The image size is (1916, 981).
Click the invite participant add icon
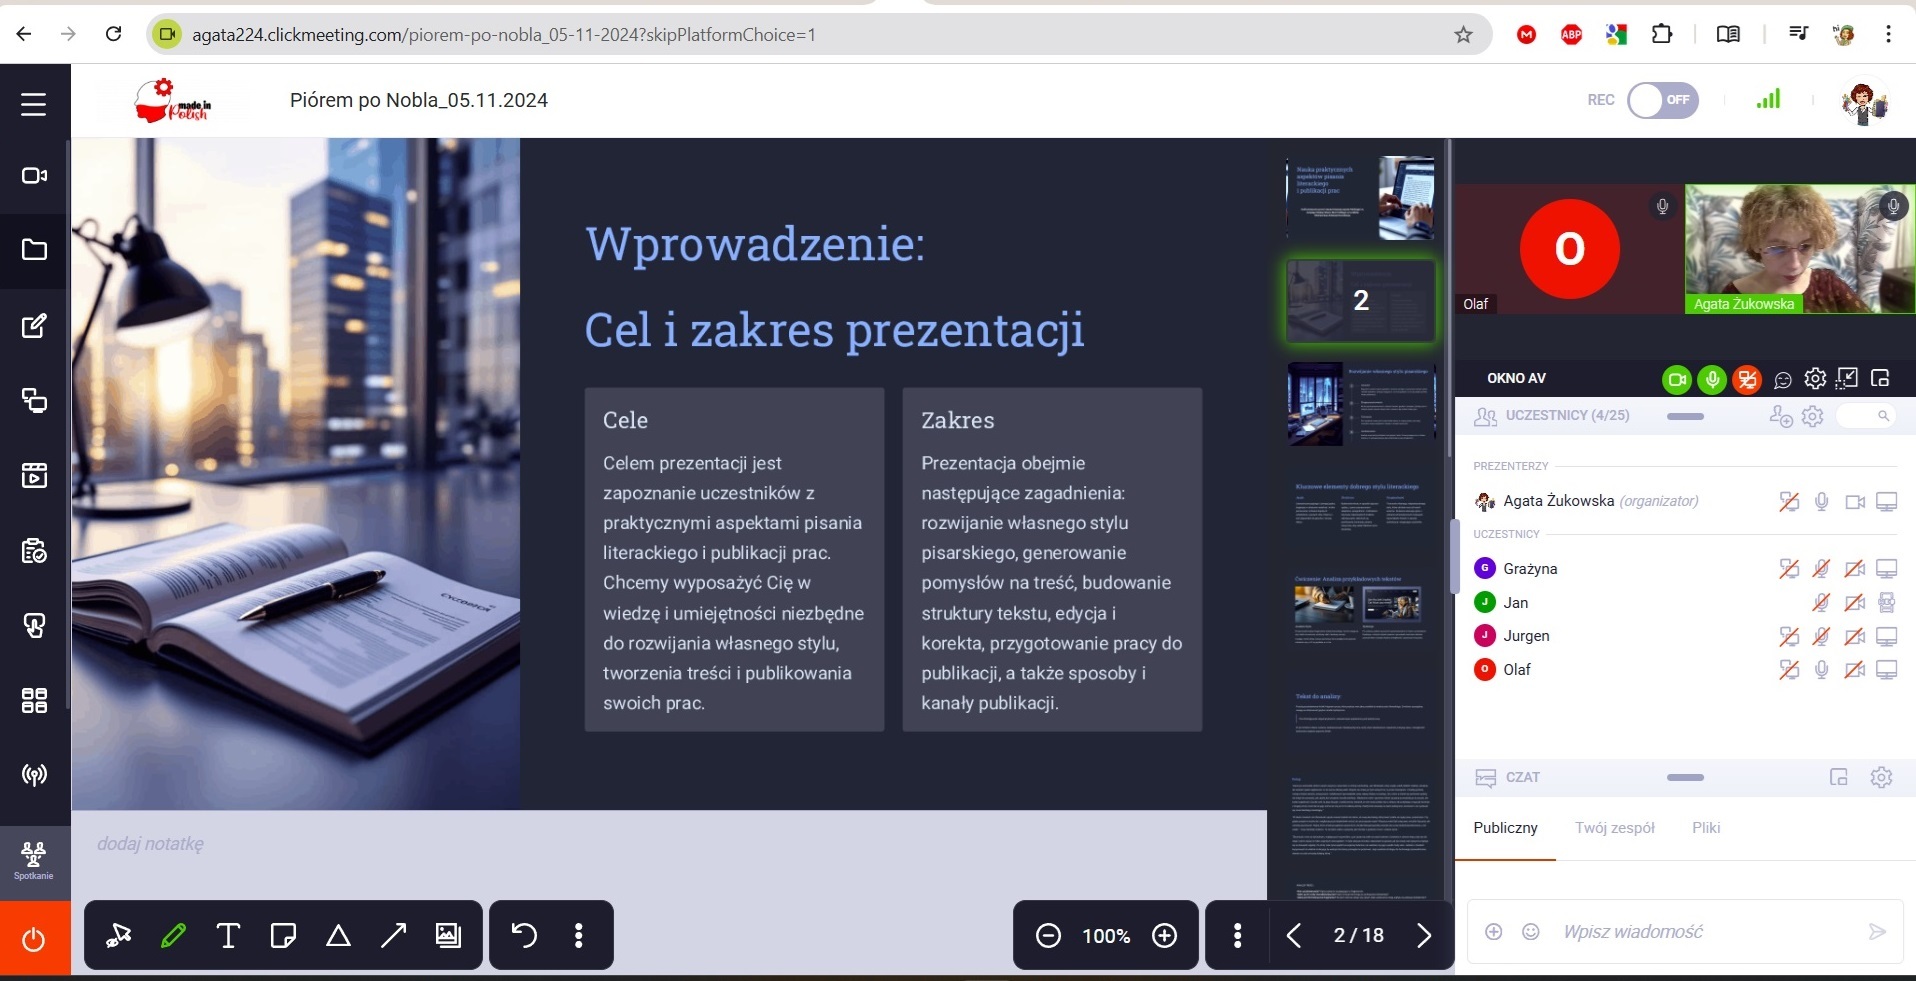[1780, 416]
